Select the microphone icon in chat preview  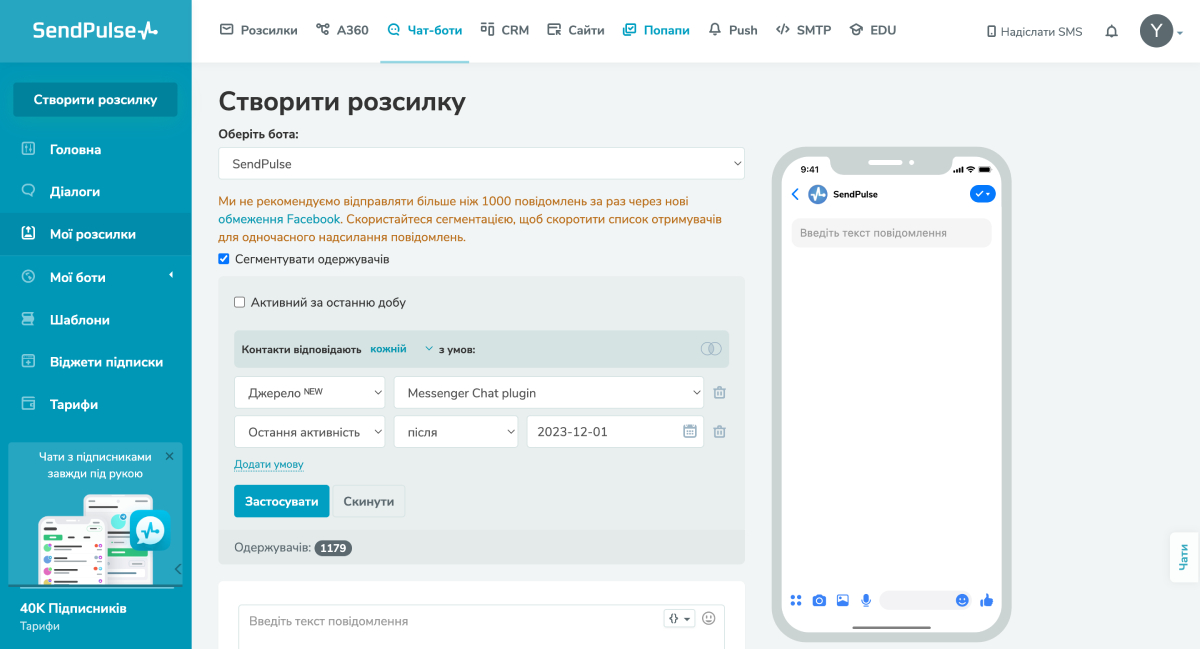point(866,599)
